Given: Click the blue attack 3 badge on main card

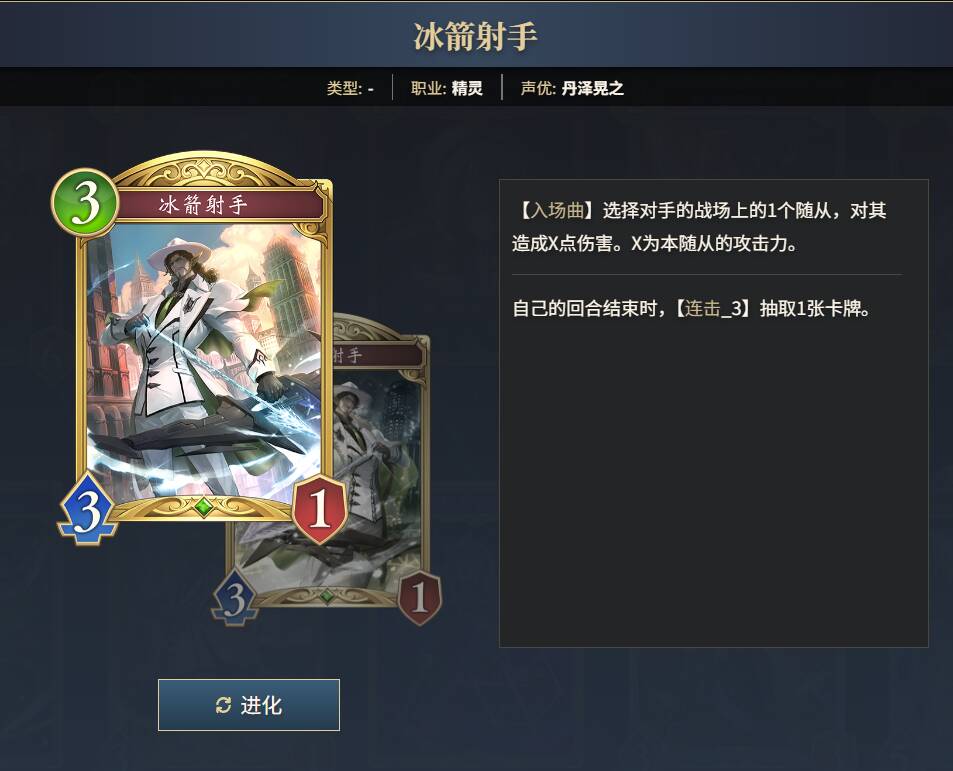Looking at the screenshot, I should click(x=88, y=509).
